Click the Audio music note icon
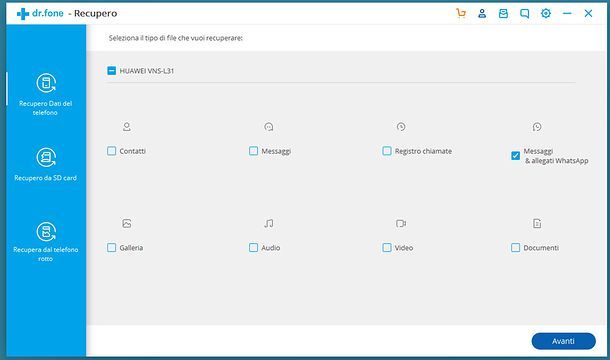 (x=268, y=223)
